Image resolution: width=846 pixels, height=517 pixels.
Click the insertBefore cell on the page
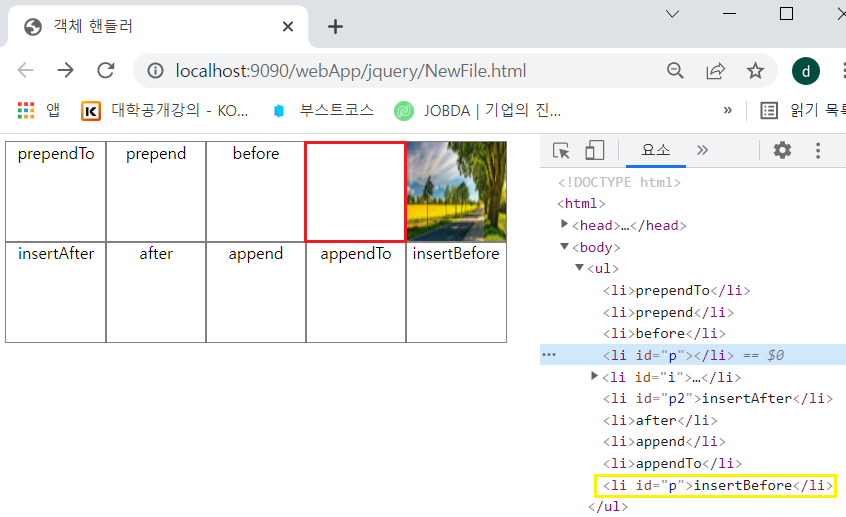pyautogui.click(x=456, y=292)
